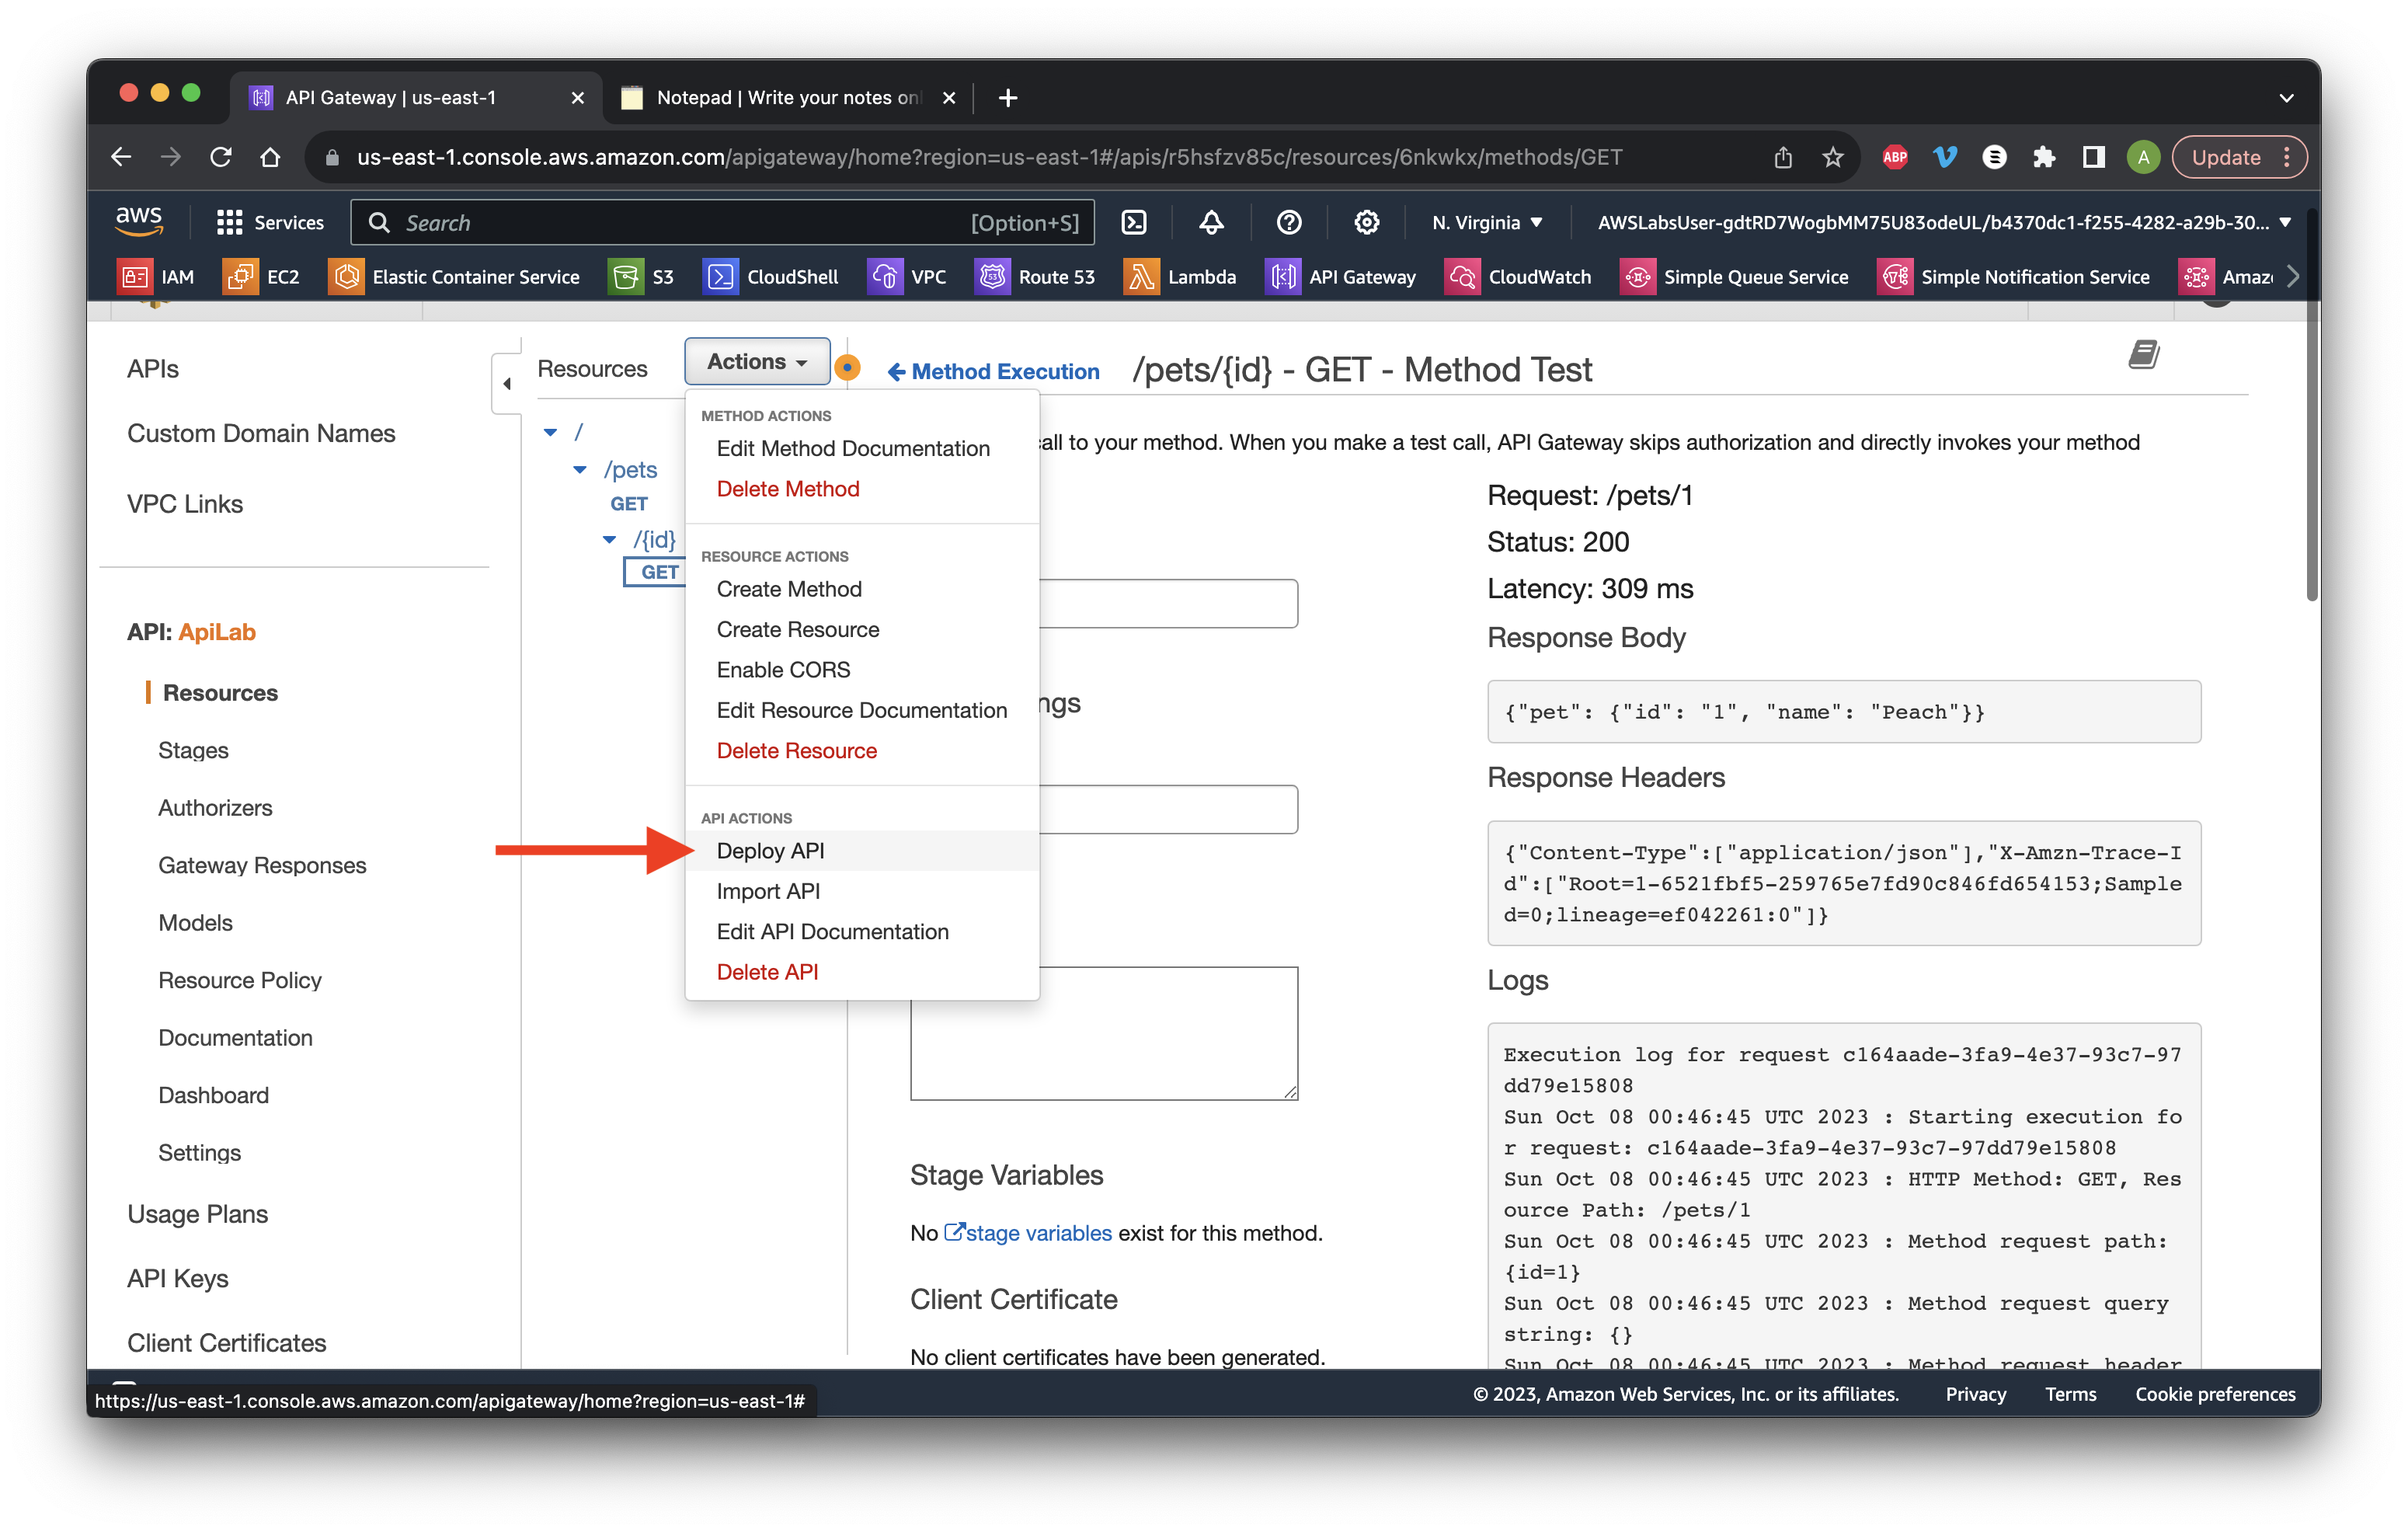The image size is (2408, 1532).
Task: Bookmark this page with the star icon
Action: coord(1832,157)
